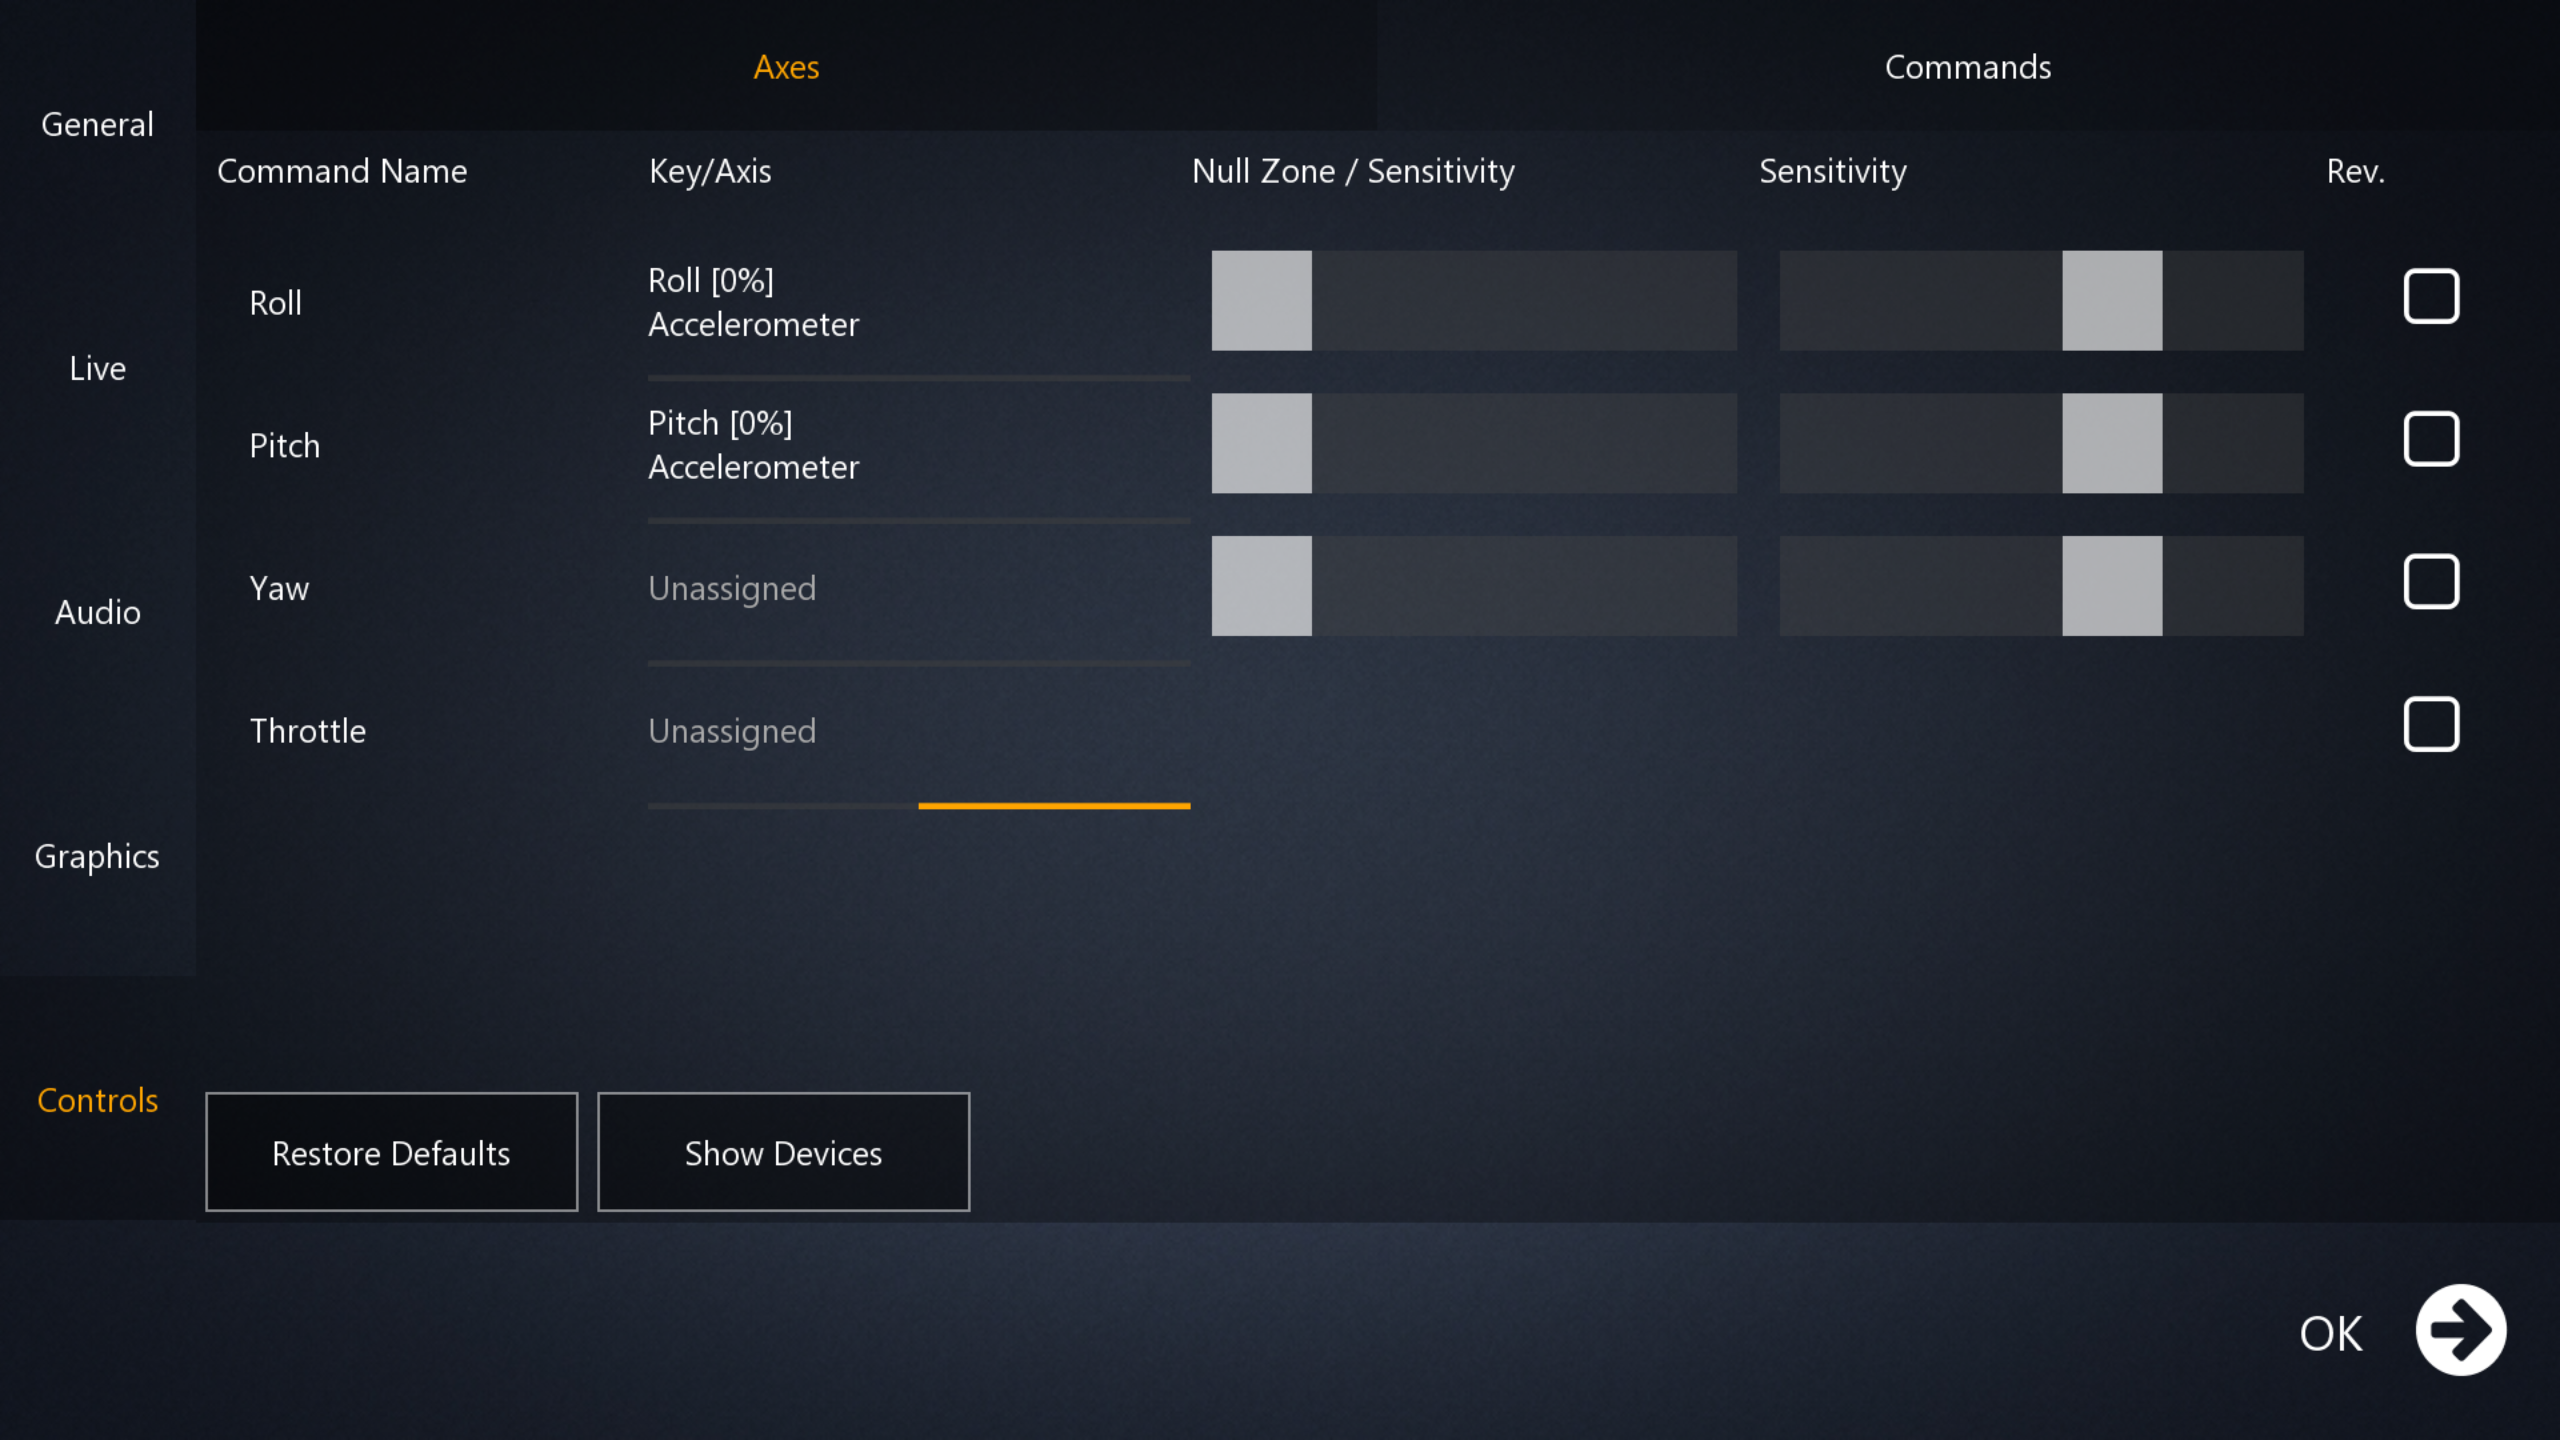Screen dimensions: 2560x1440
Task: Click the Pitch sensitivity slider handle
Action: (2112, 443)
